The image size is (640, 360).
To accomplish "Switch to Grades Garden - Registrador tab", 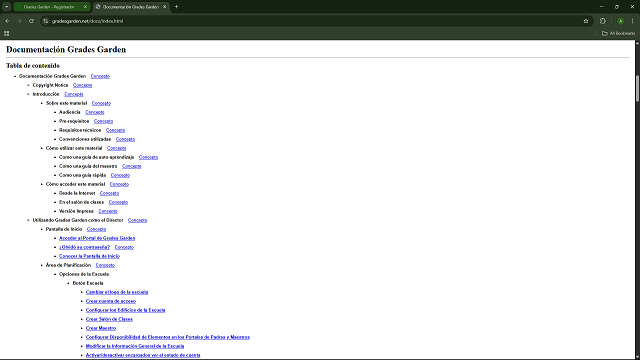I will point(49,7).
